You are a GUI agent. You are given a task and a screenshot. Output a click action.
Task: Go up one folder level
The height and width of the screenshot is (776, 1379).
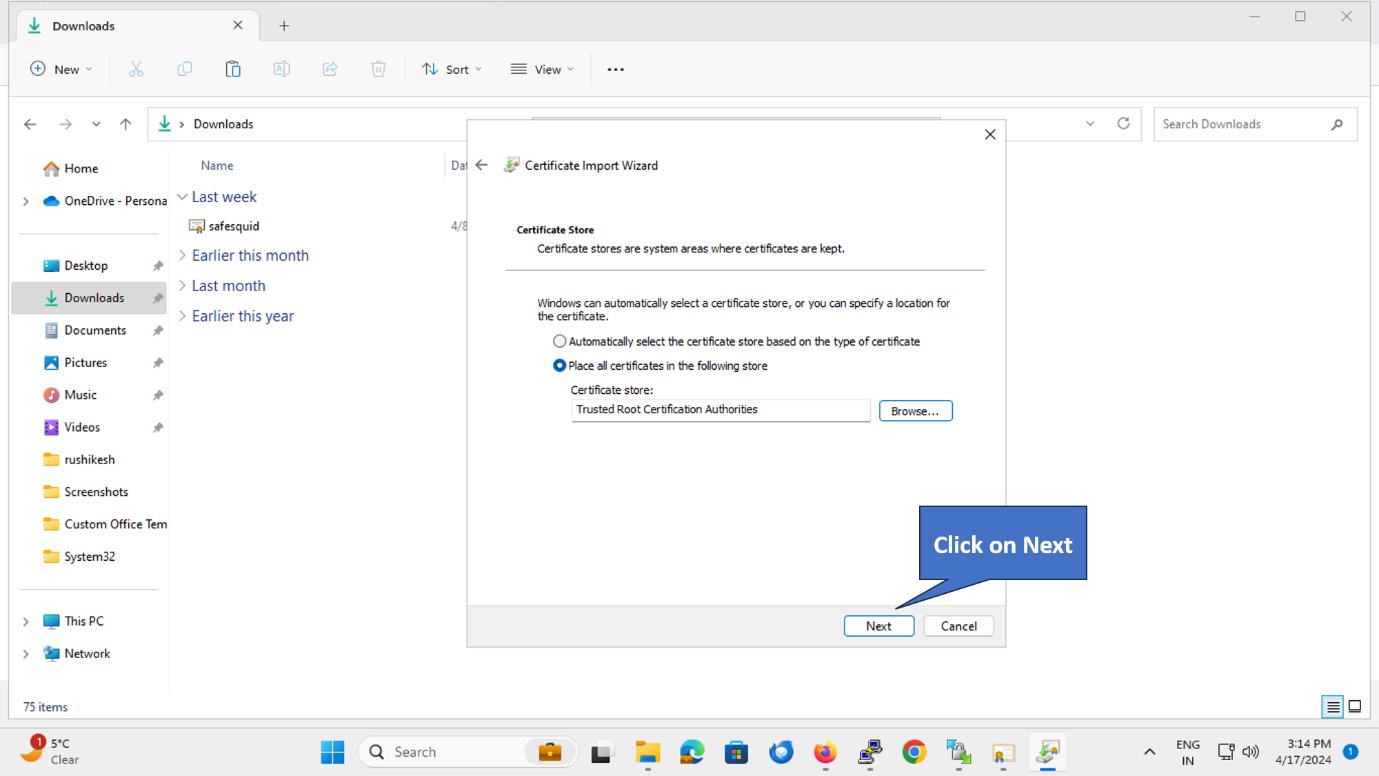pos(125,124)
